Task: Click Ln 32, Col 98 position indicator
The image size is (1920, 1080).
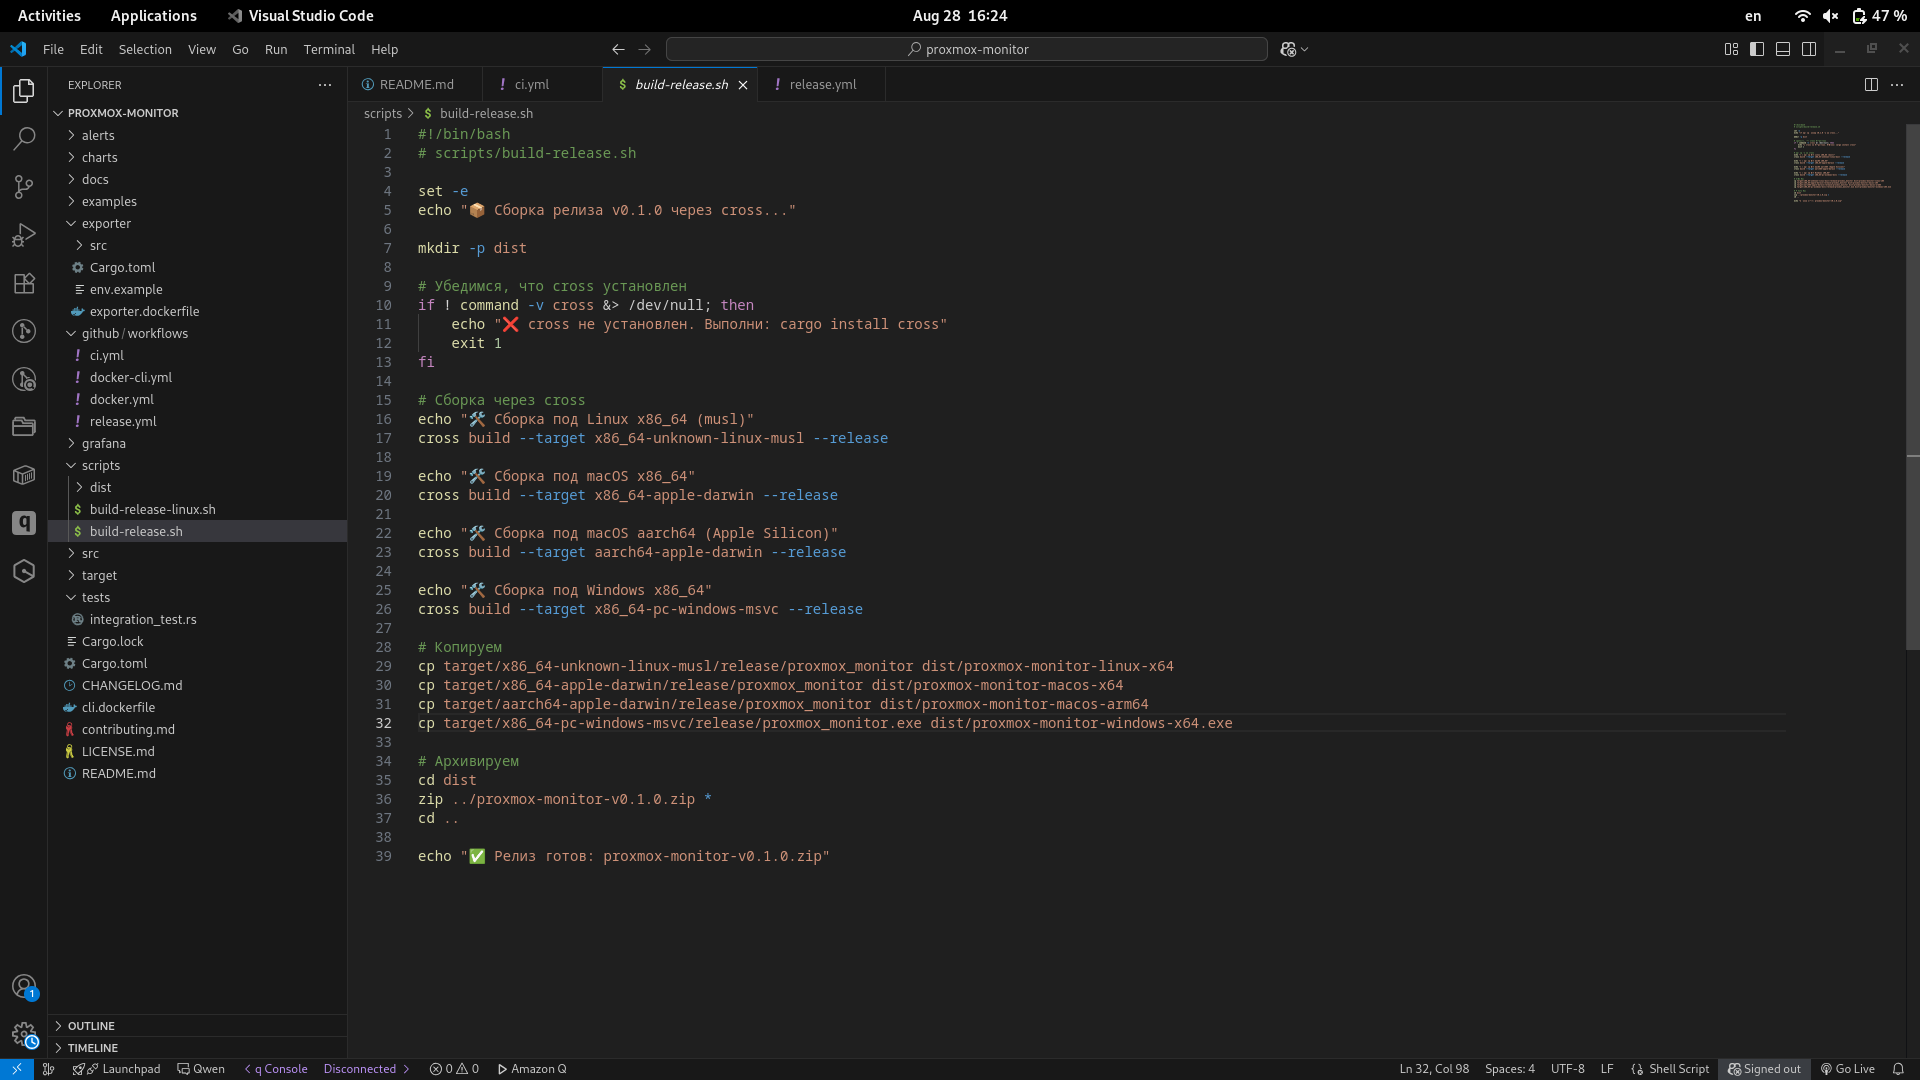Action: (x=1434, y=1069)
